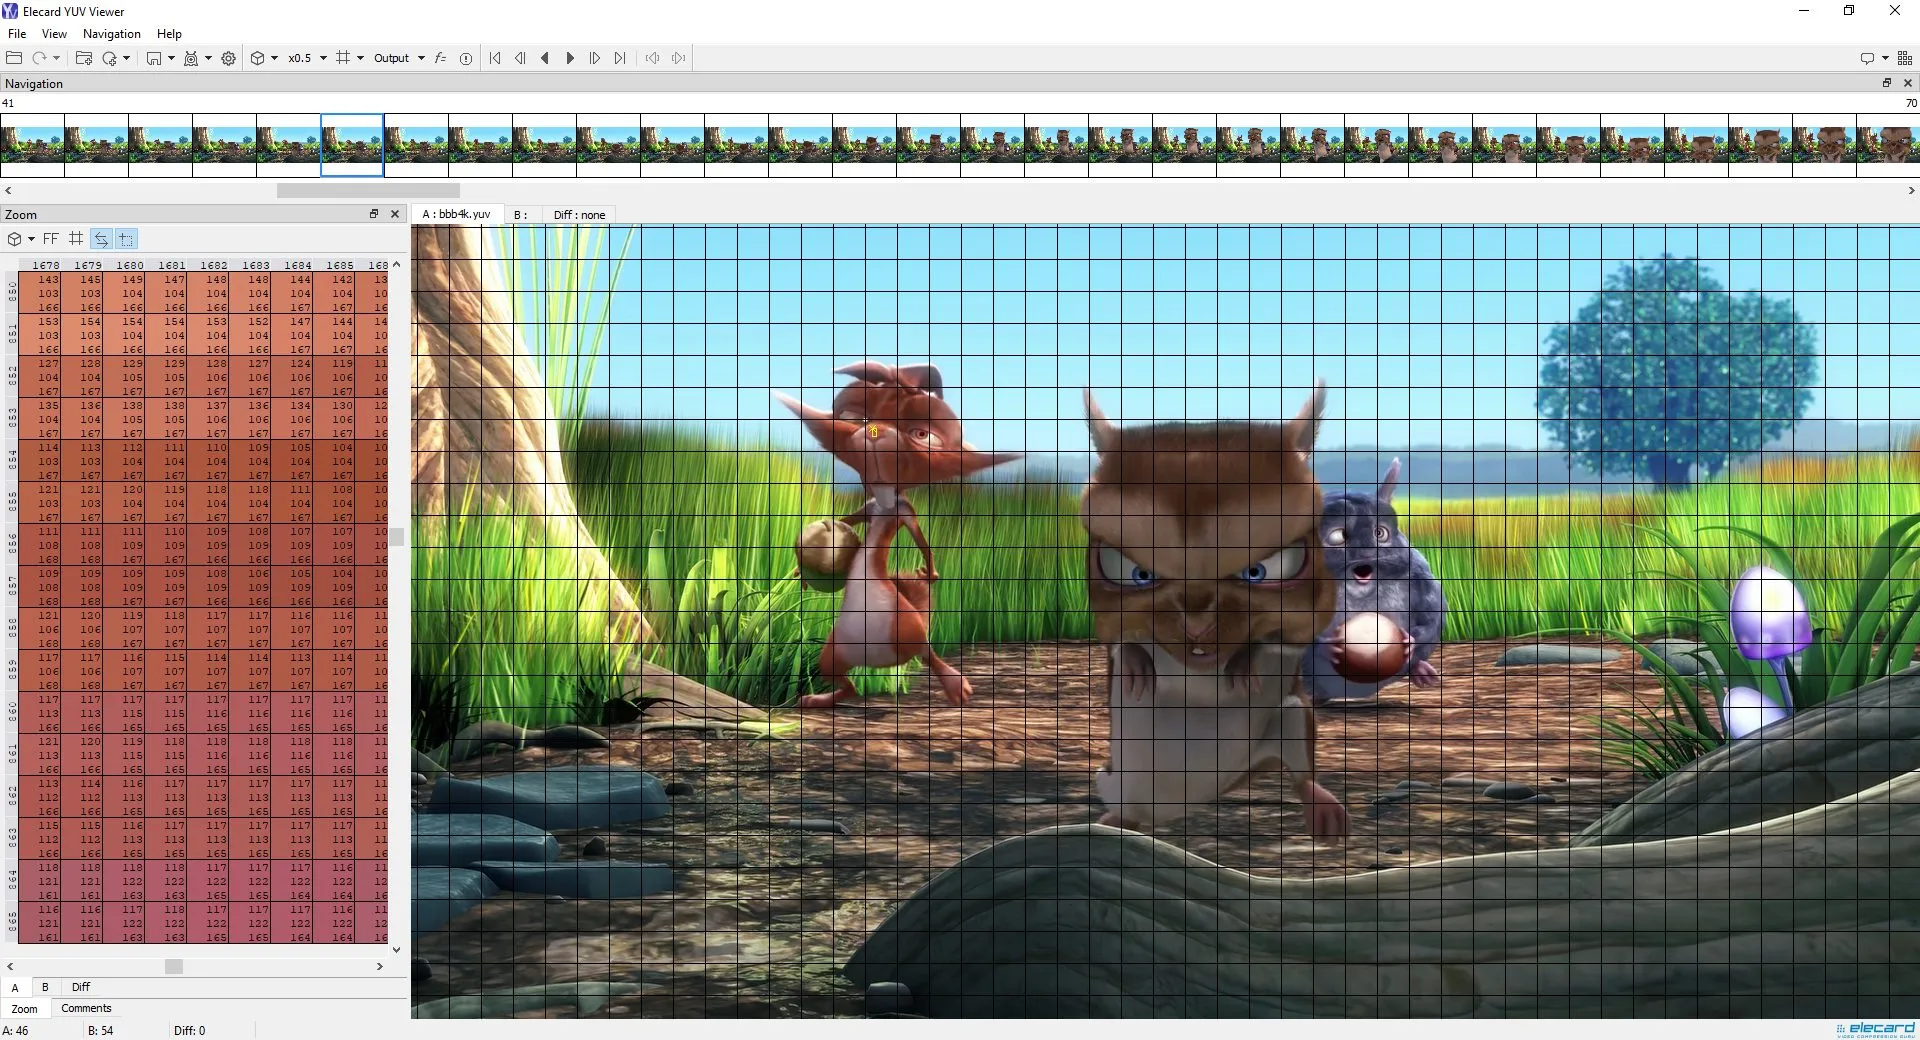
Task: Toggle the FF hex format in Zoom panel
Action: click(x=51, y=239)
